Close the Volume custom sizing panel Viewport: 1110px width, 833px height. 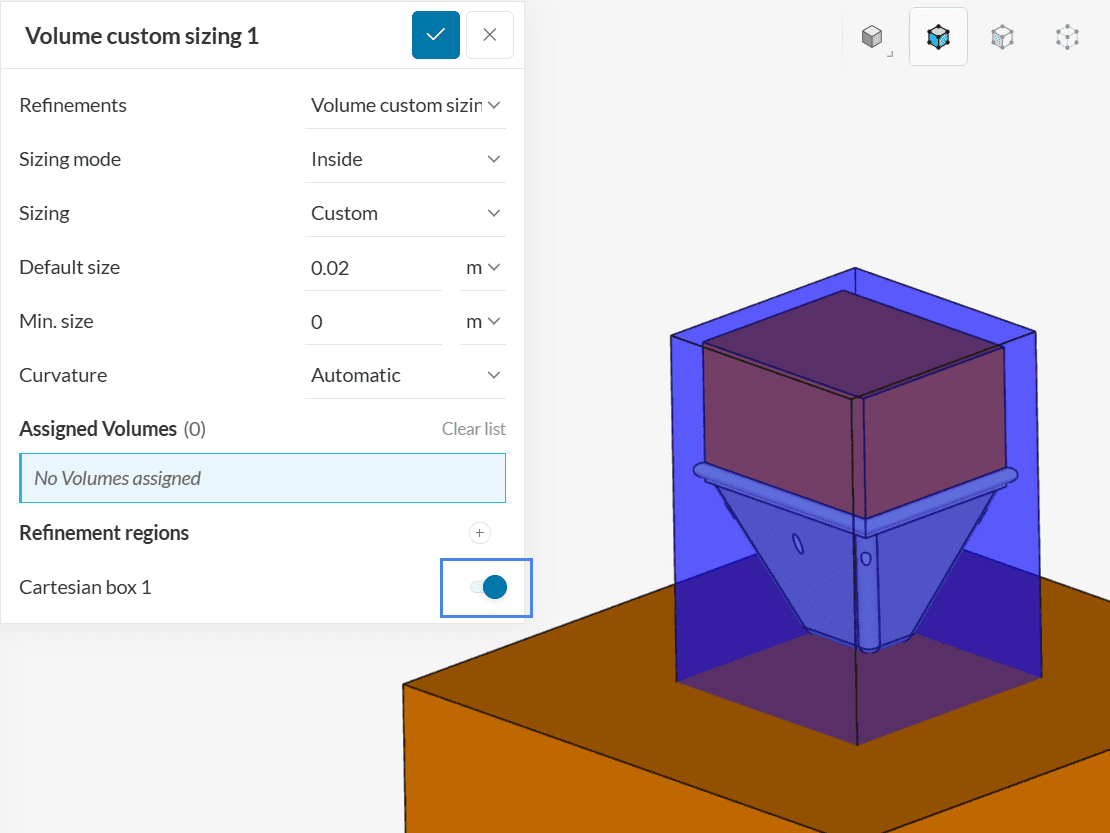point(490,35)
